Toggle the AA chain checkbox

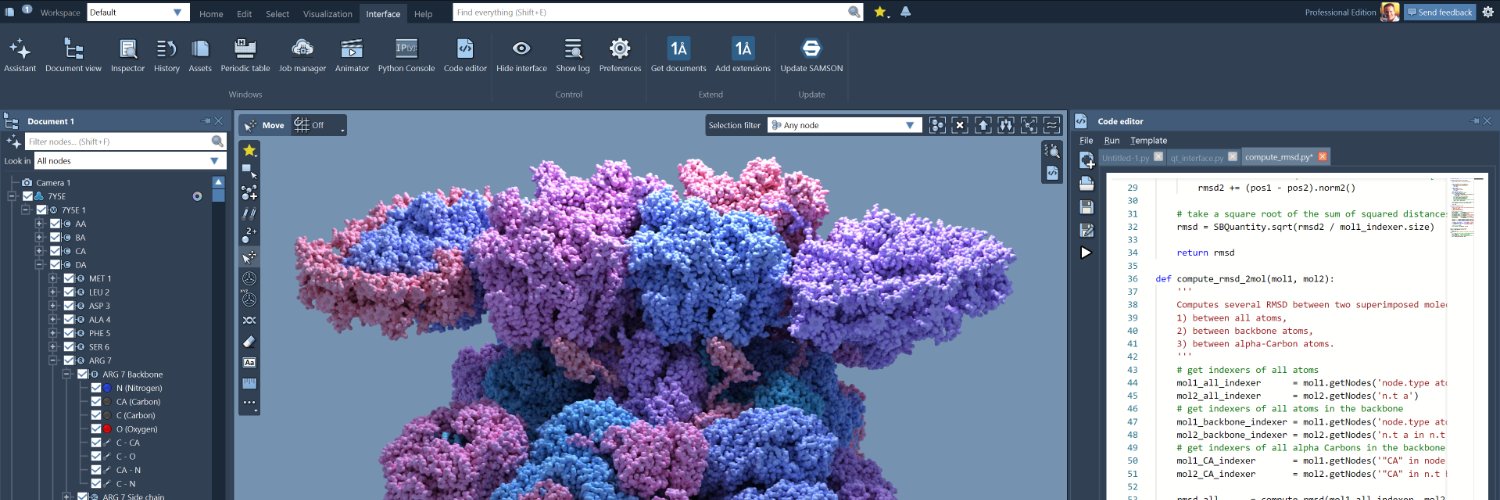55,224
